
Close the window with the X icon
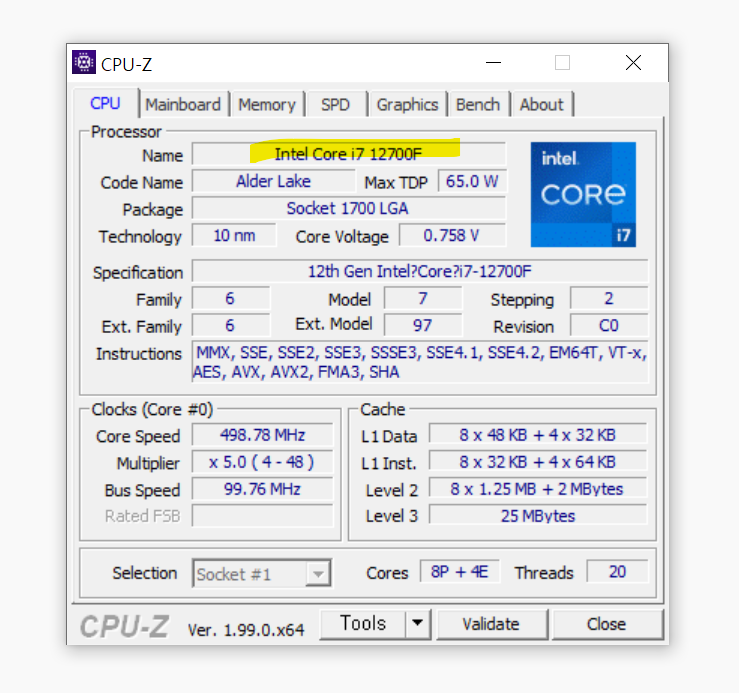(x=633, y=62)
